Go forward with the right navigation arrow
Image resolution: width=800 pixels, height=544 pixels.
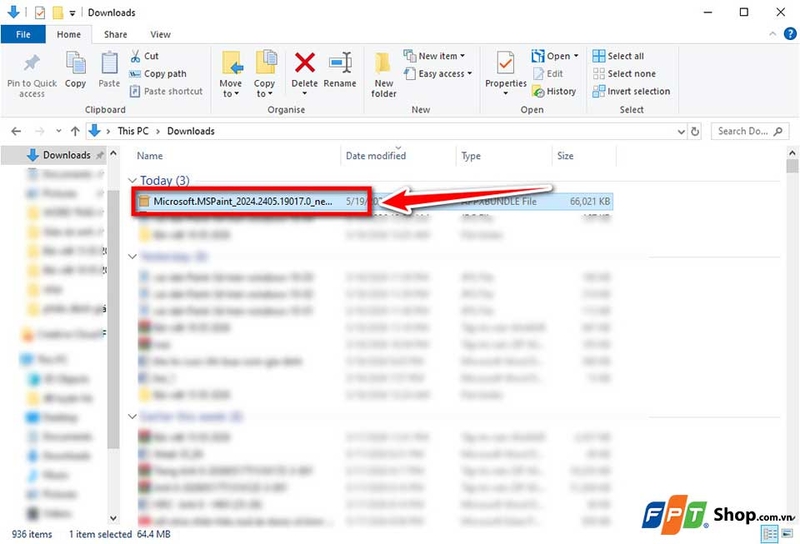coord(39,131)
